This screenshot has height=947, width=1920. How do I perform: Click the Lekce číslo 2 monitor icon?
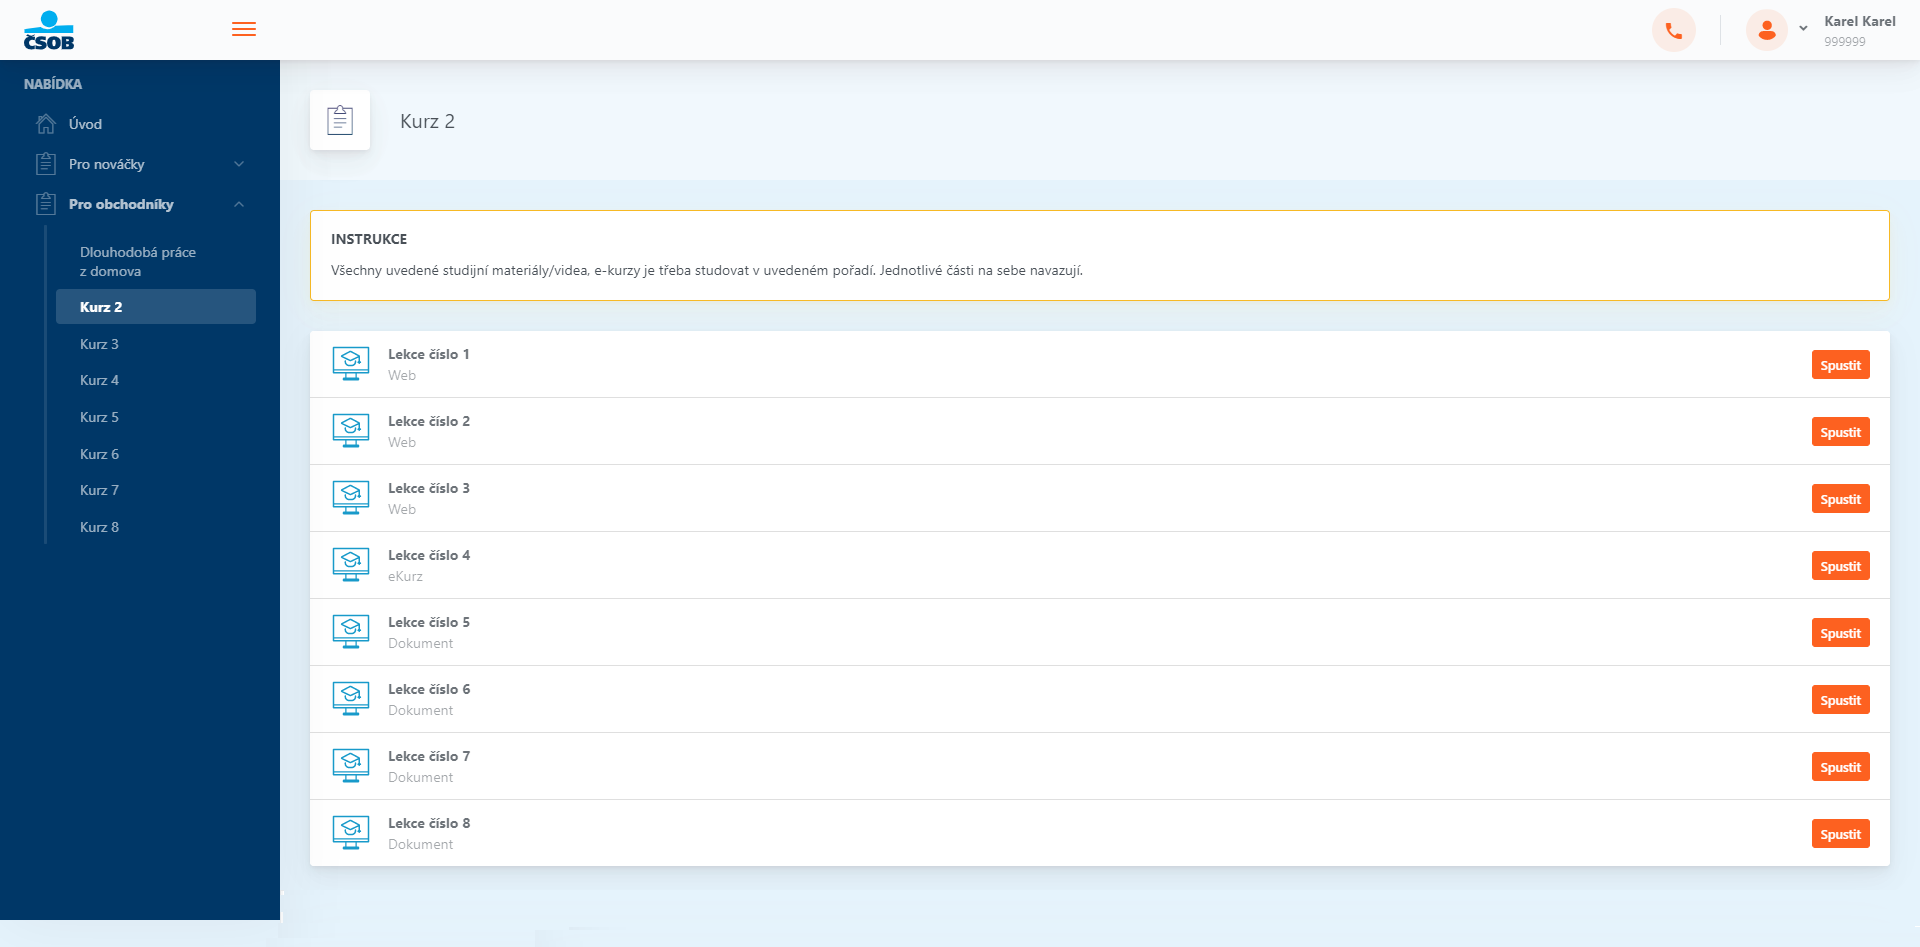pyautogui.click(x=351, y=431)
